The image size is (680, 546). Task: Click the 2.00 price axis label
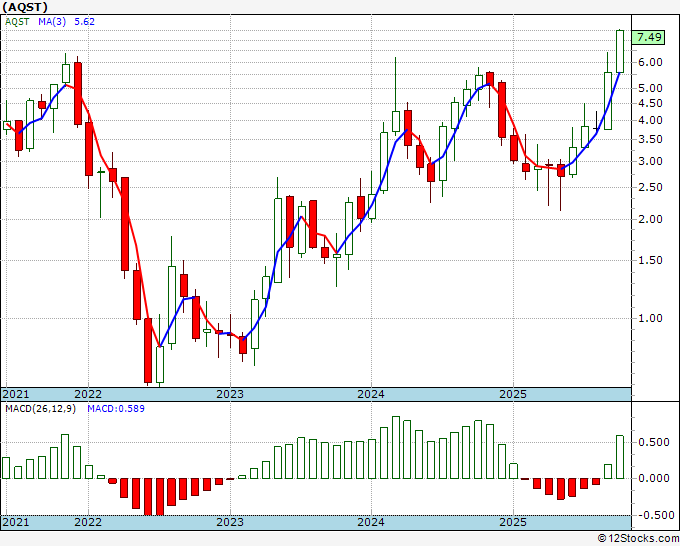(x=650, y=219)
